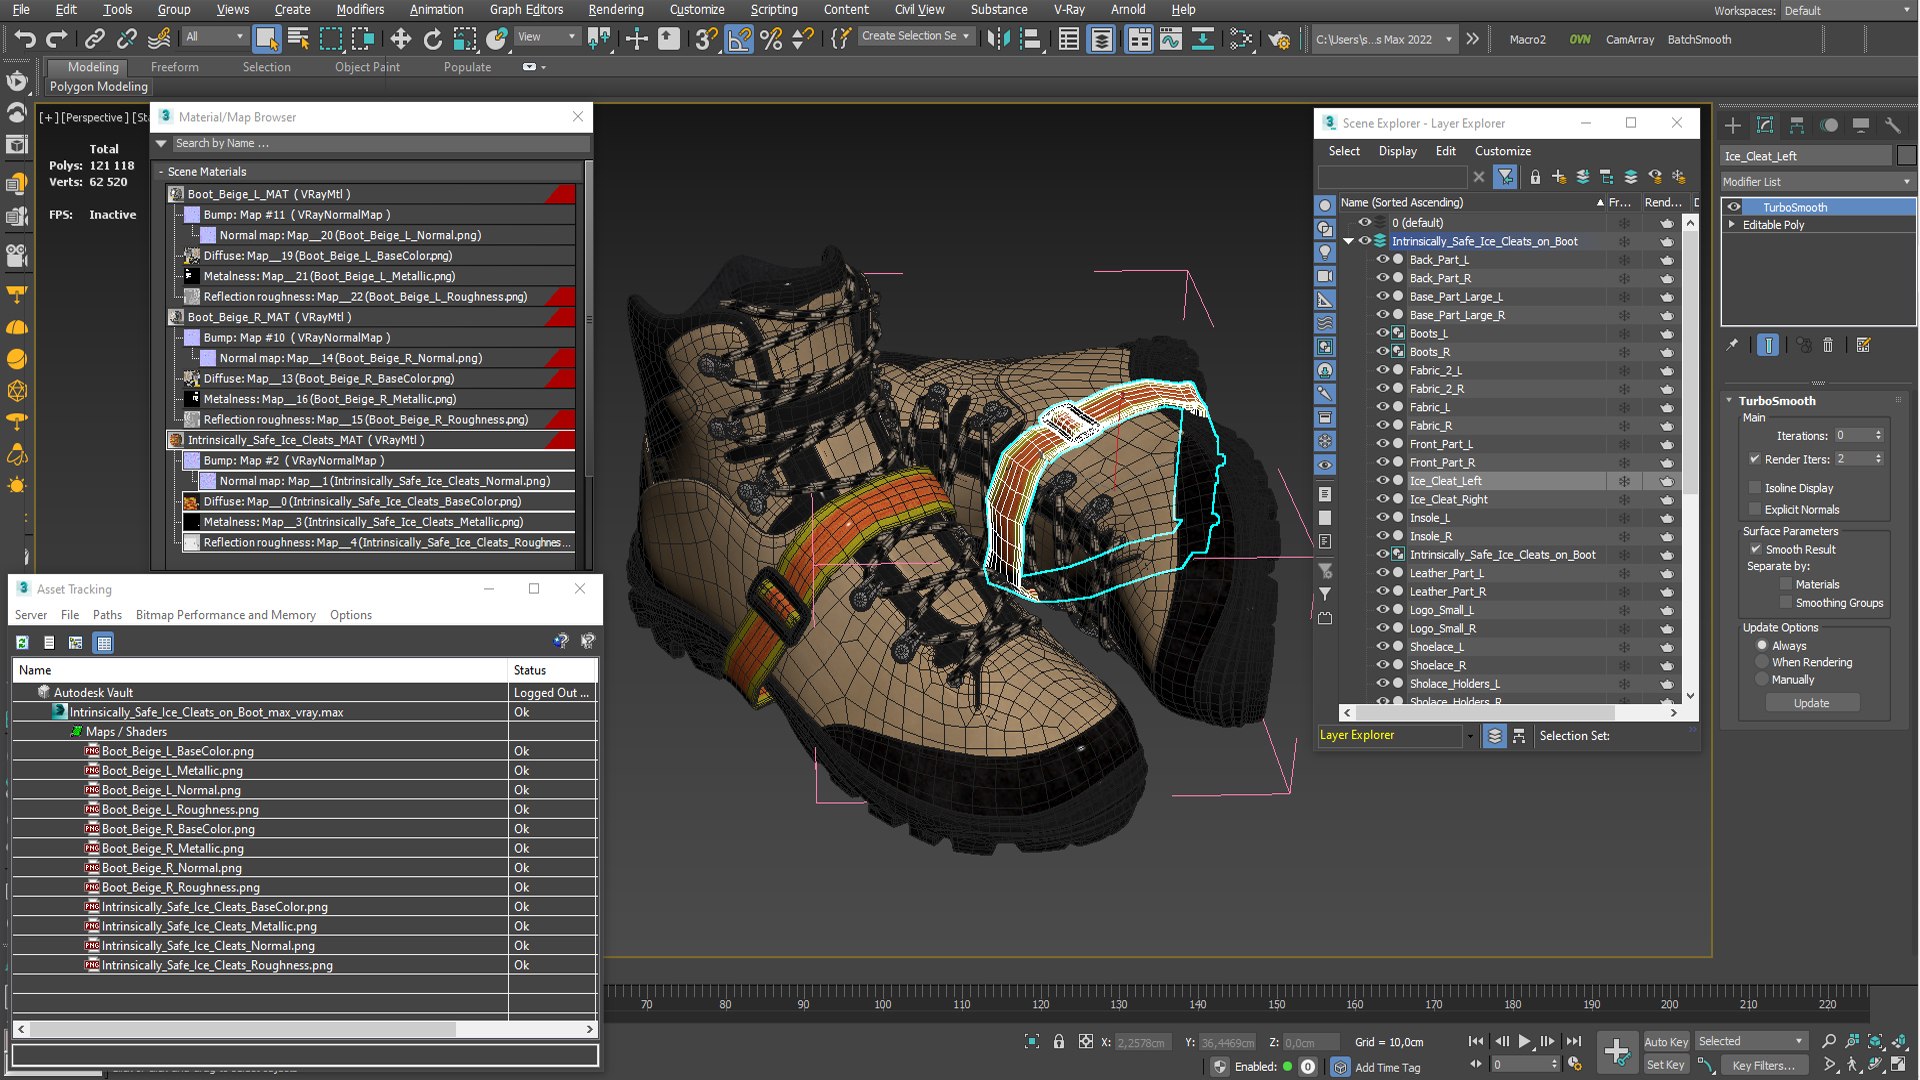
Task: Click the Mirror tool icon
Action: coord(997,39)
